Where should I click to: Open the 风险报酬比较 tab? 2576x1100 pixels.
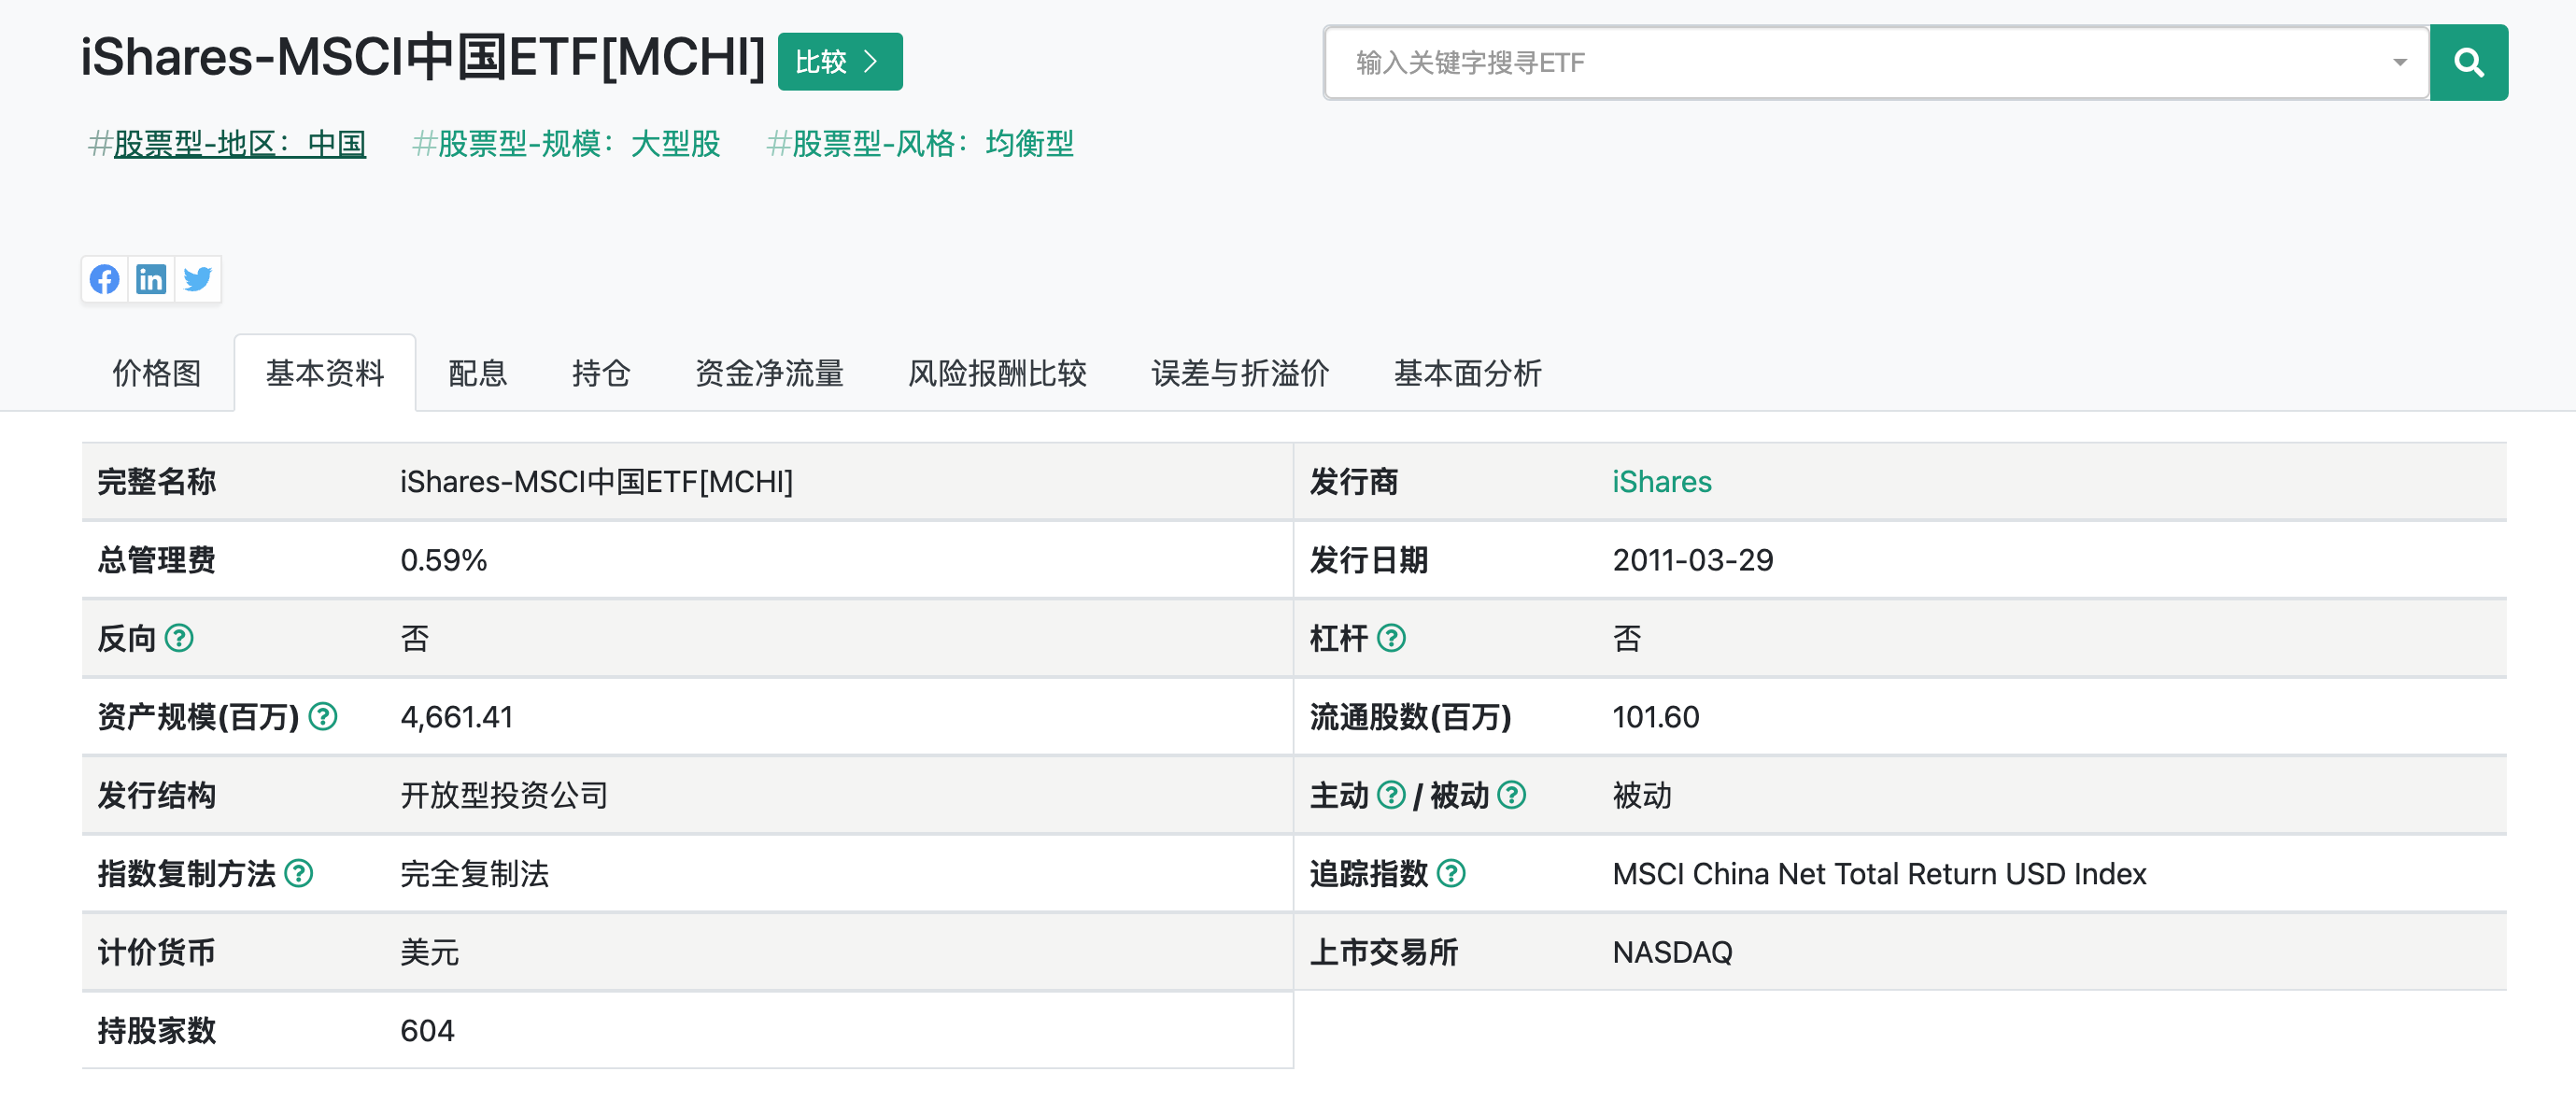(997, 373)
